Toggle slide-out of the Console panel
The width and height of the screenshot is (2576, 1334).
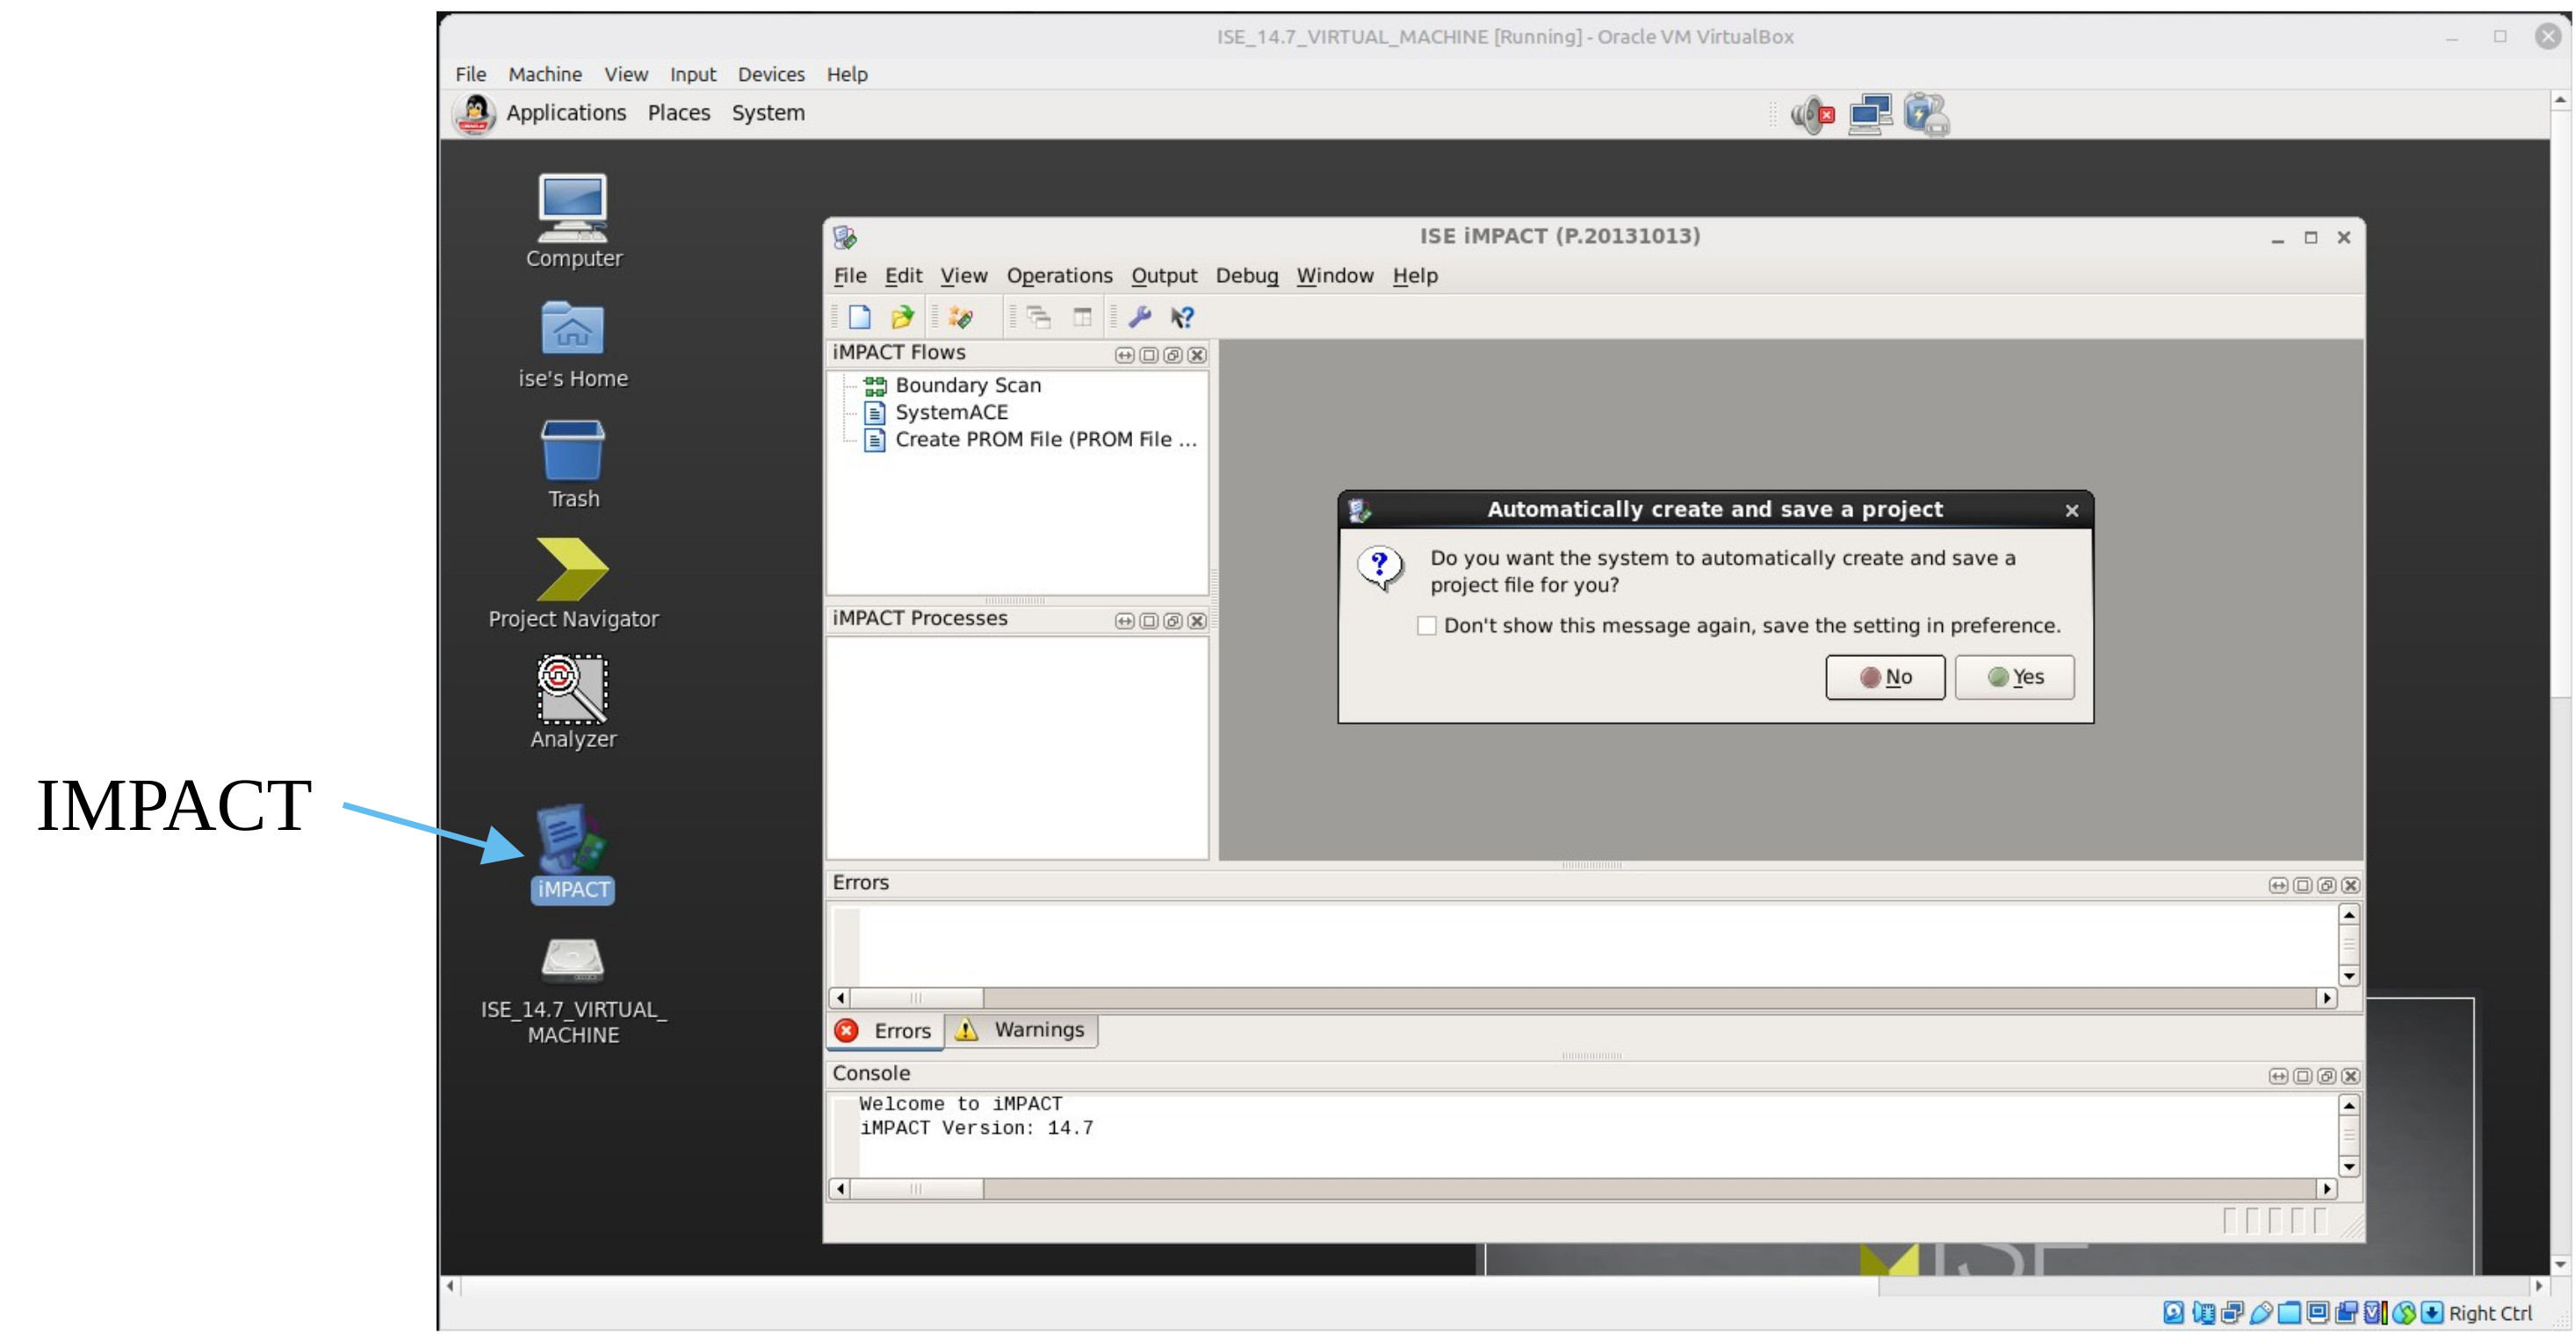tap(2278, 1076)
